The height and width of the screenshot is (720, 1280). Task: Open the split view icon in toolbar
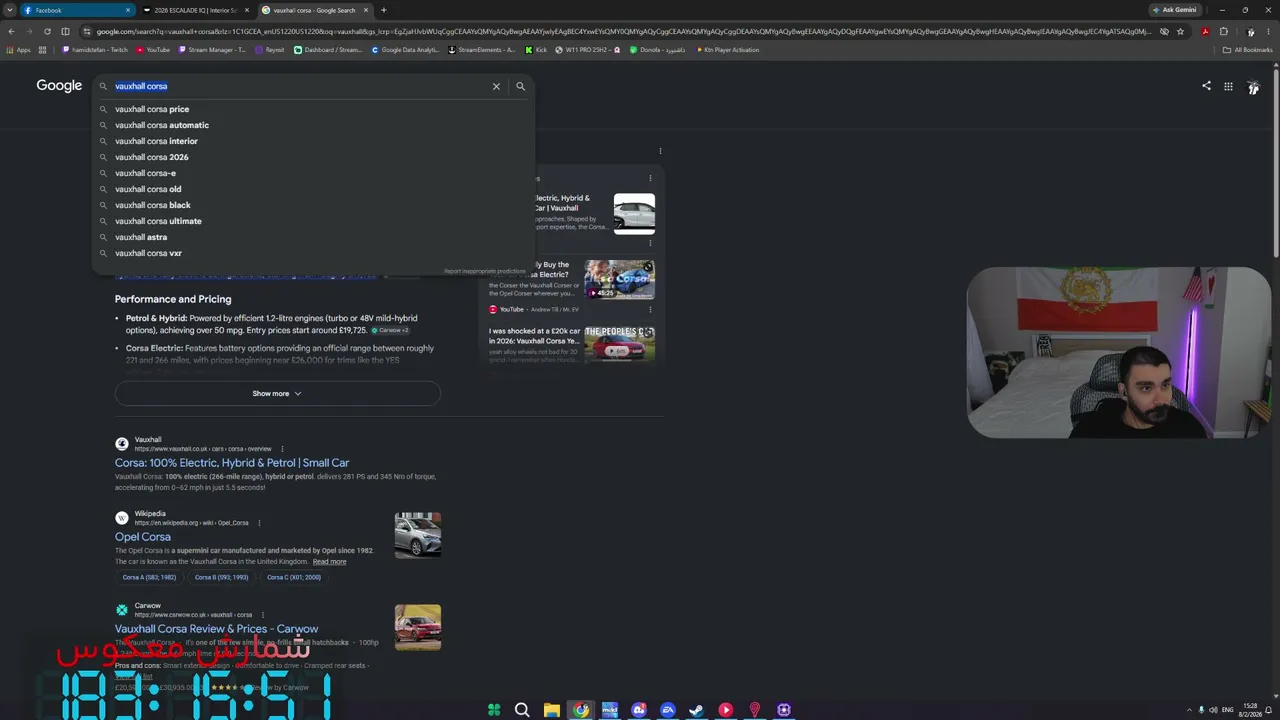tap(65, 31)
